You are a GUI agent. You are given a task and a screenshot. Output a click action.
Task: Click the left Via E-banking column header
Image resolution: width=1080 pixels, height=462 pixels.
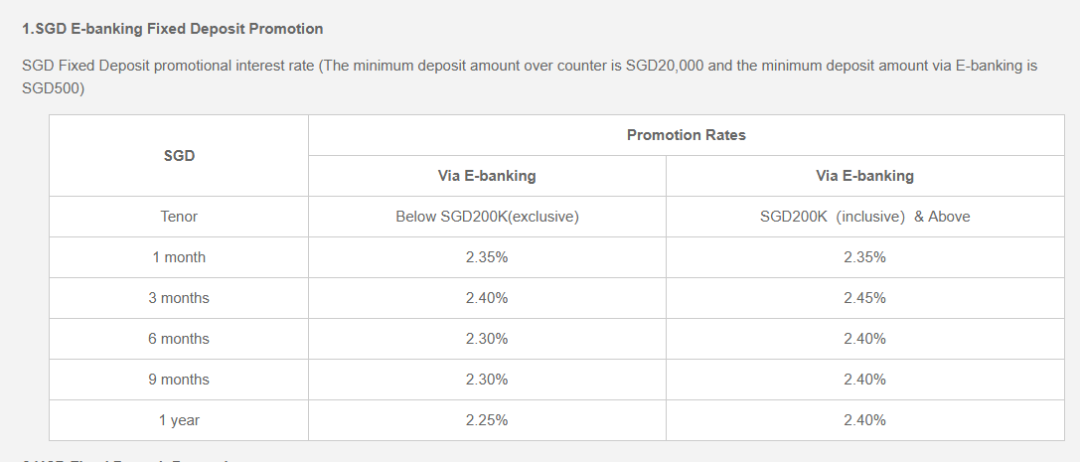[x=487, y=176]
